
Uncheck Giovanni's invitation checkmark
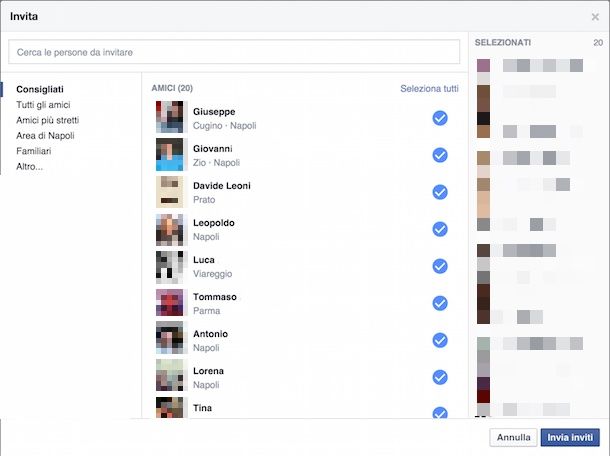click(x=440, y=155)
